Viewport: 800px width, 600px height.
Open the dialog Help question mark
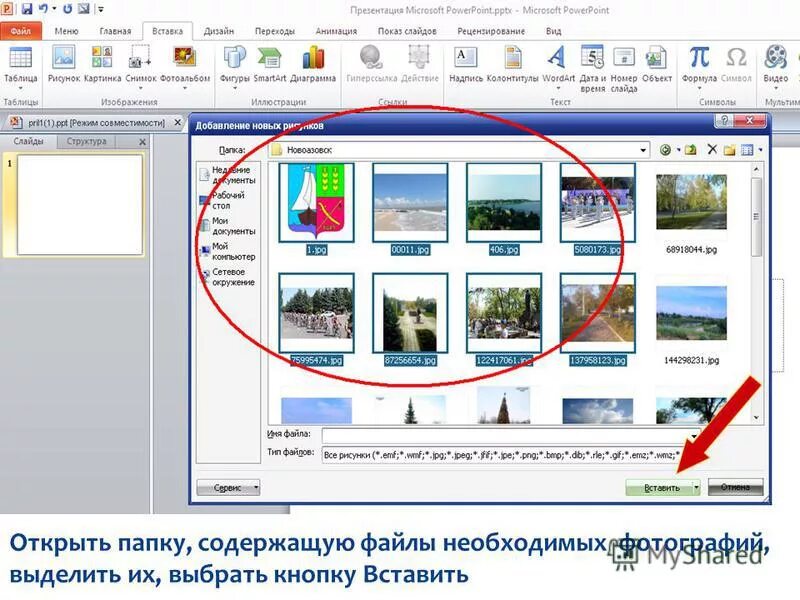pos(724,121)
